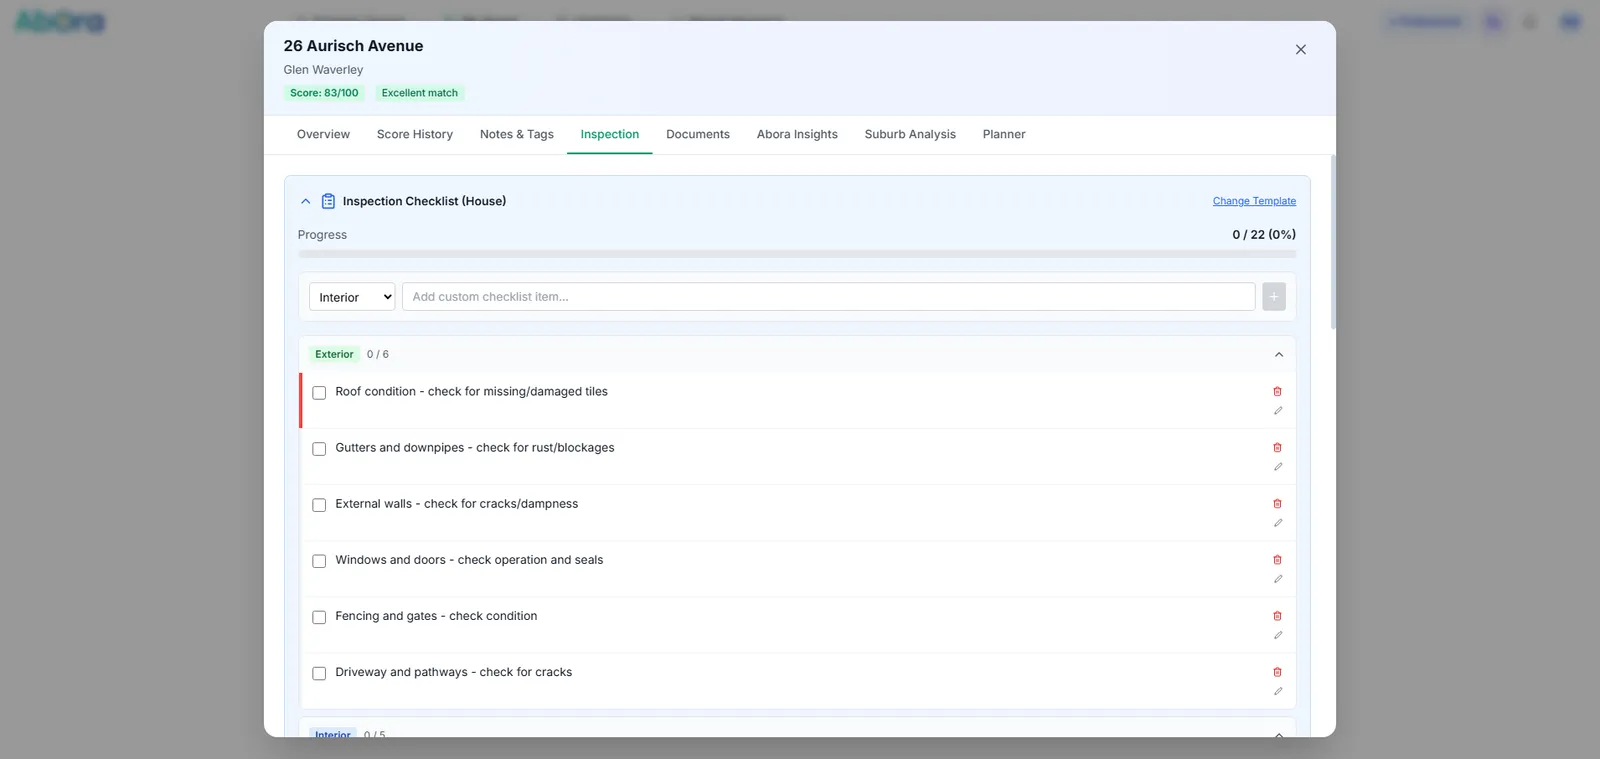
Task: Collapse the Interior section chevron
Action: click(1279, 735)
